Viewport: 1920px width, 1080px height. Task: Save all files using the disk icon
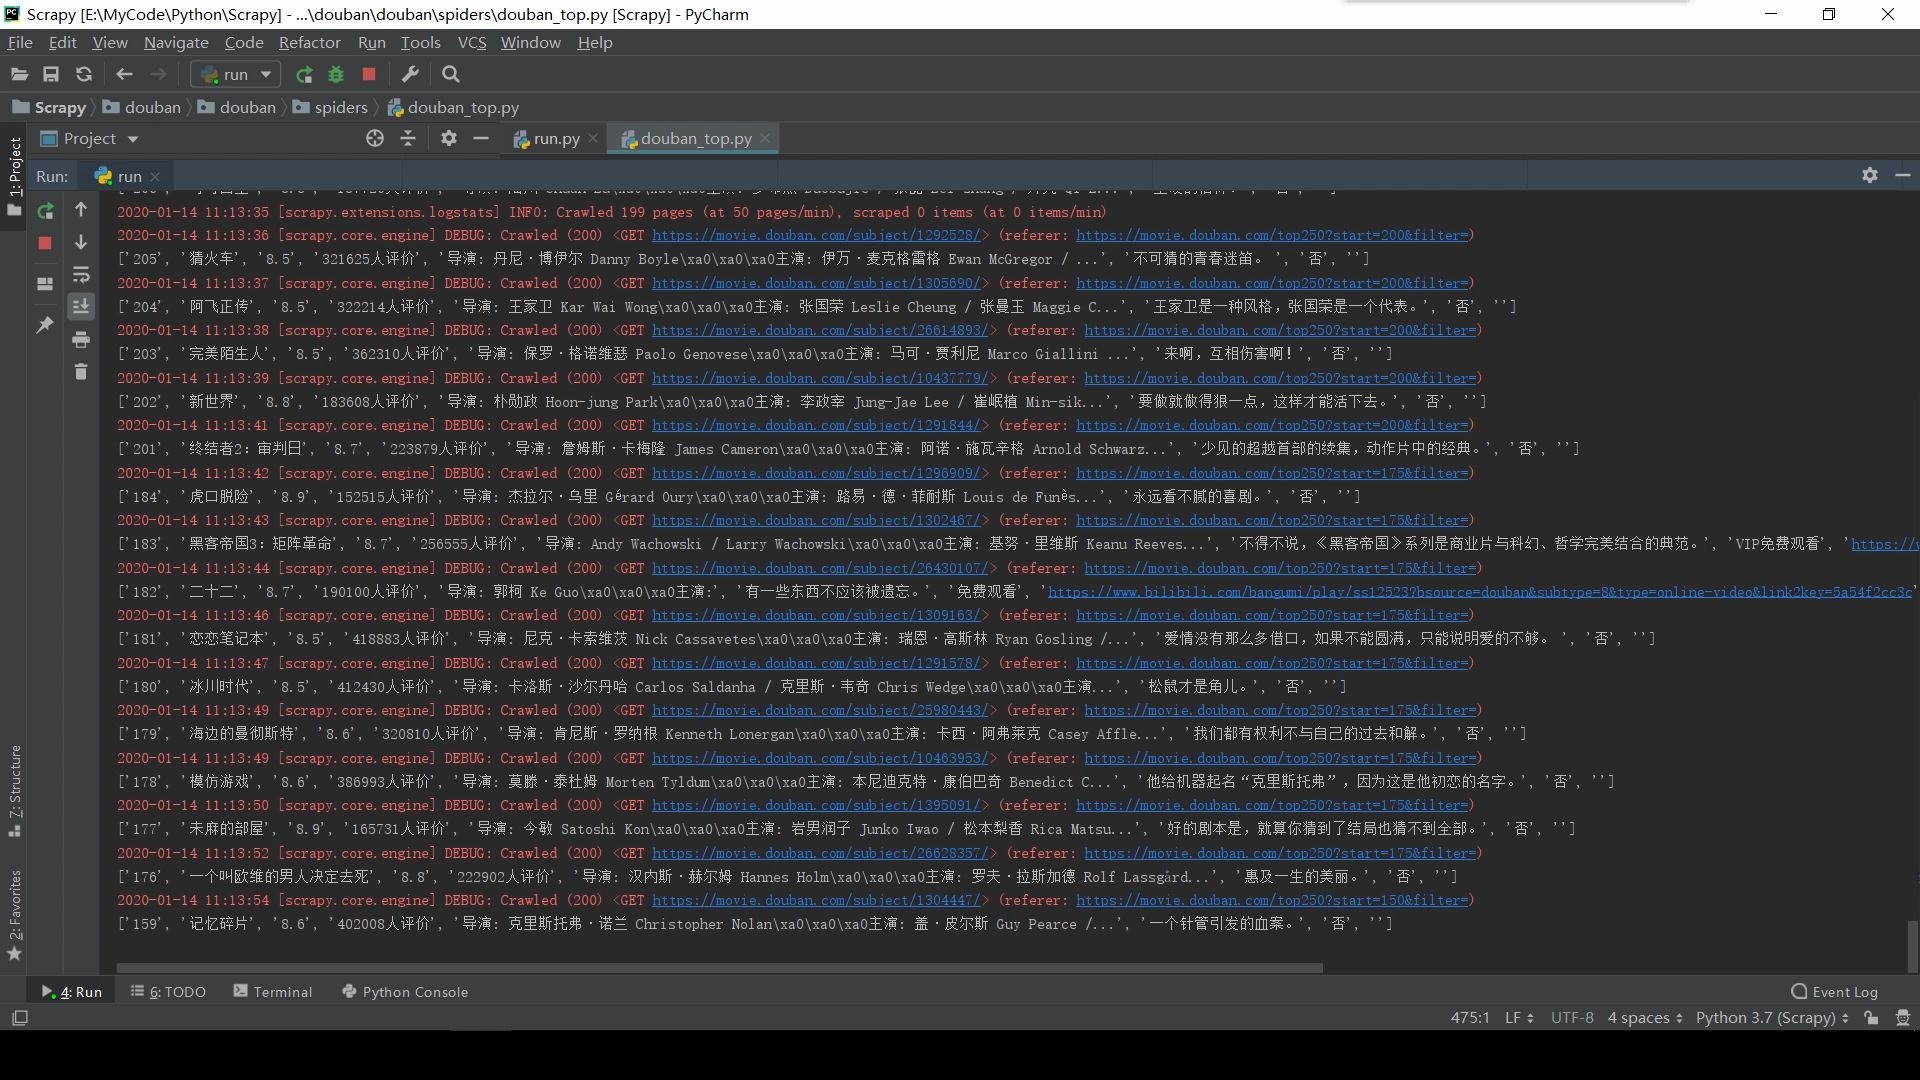[x=51, y=74]
